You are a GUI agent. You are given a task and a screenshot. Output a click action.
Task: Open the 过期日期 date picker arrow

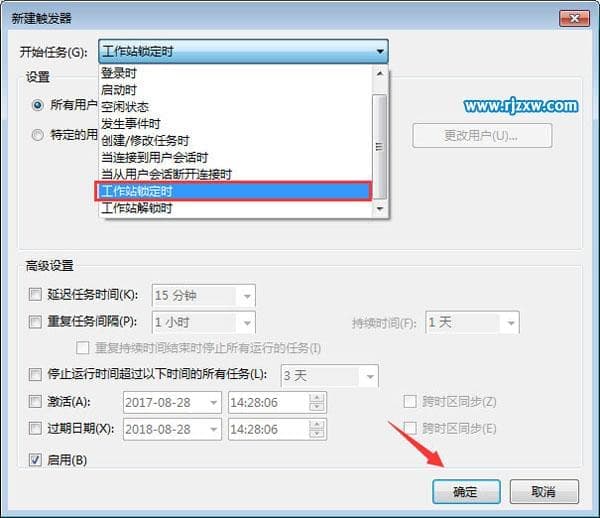(x=213, y=429)
